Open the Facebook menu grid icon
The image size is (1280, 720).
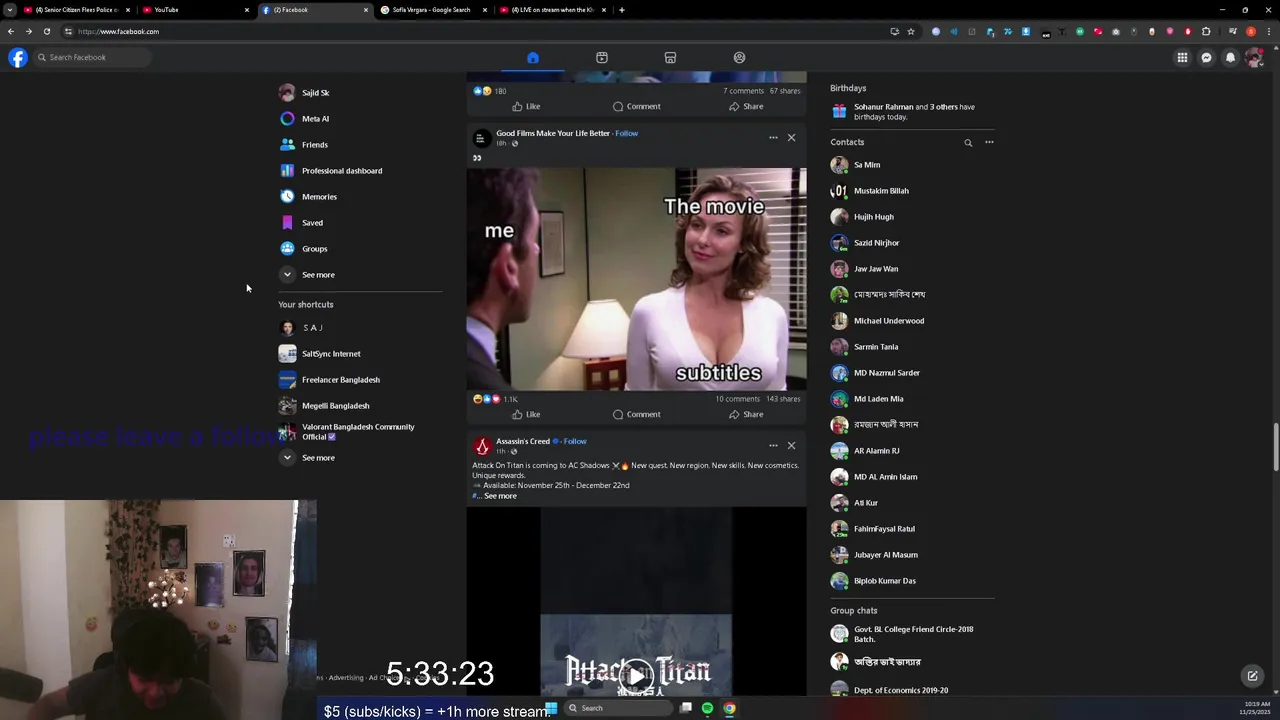tap(1182, 57)
